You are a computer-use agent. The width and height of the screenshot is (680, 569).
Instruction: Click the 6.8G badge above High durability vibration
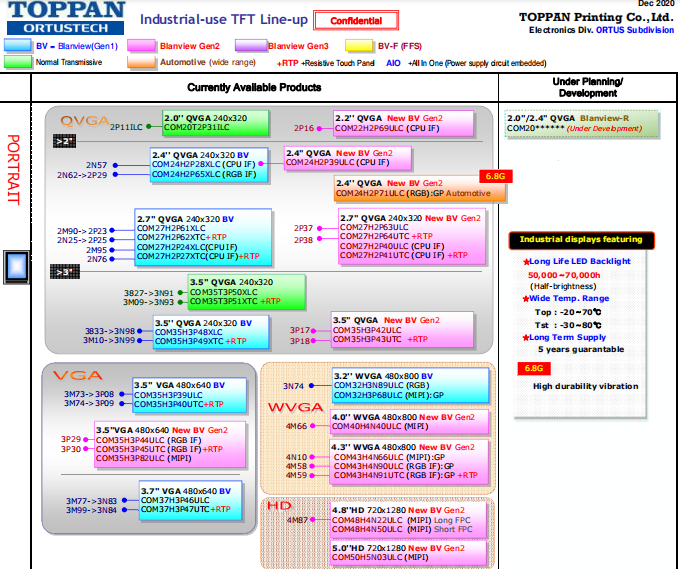tap(534, 368)
